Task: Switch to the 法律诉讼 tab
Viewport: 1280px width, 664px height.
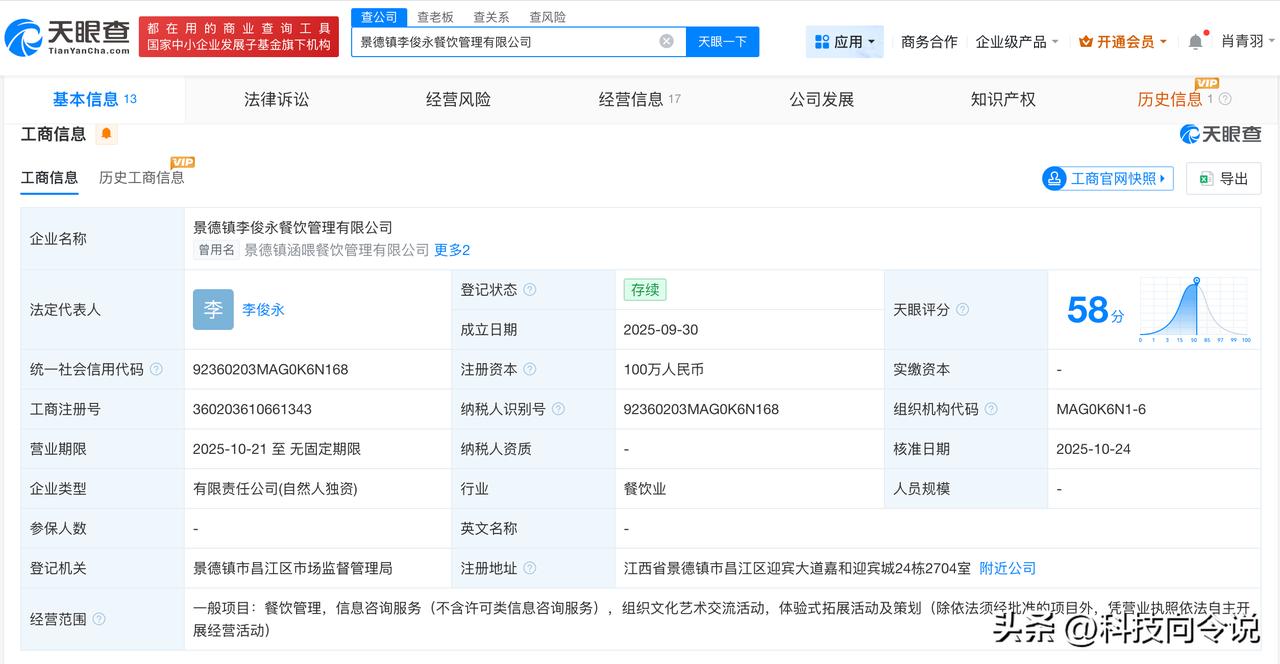Action: click(x=276, y=99)
